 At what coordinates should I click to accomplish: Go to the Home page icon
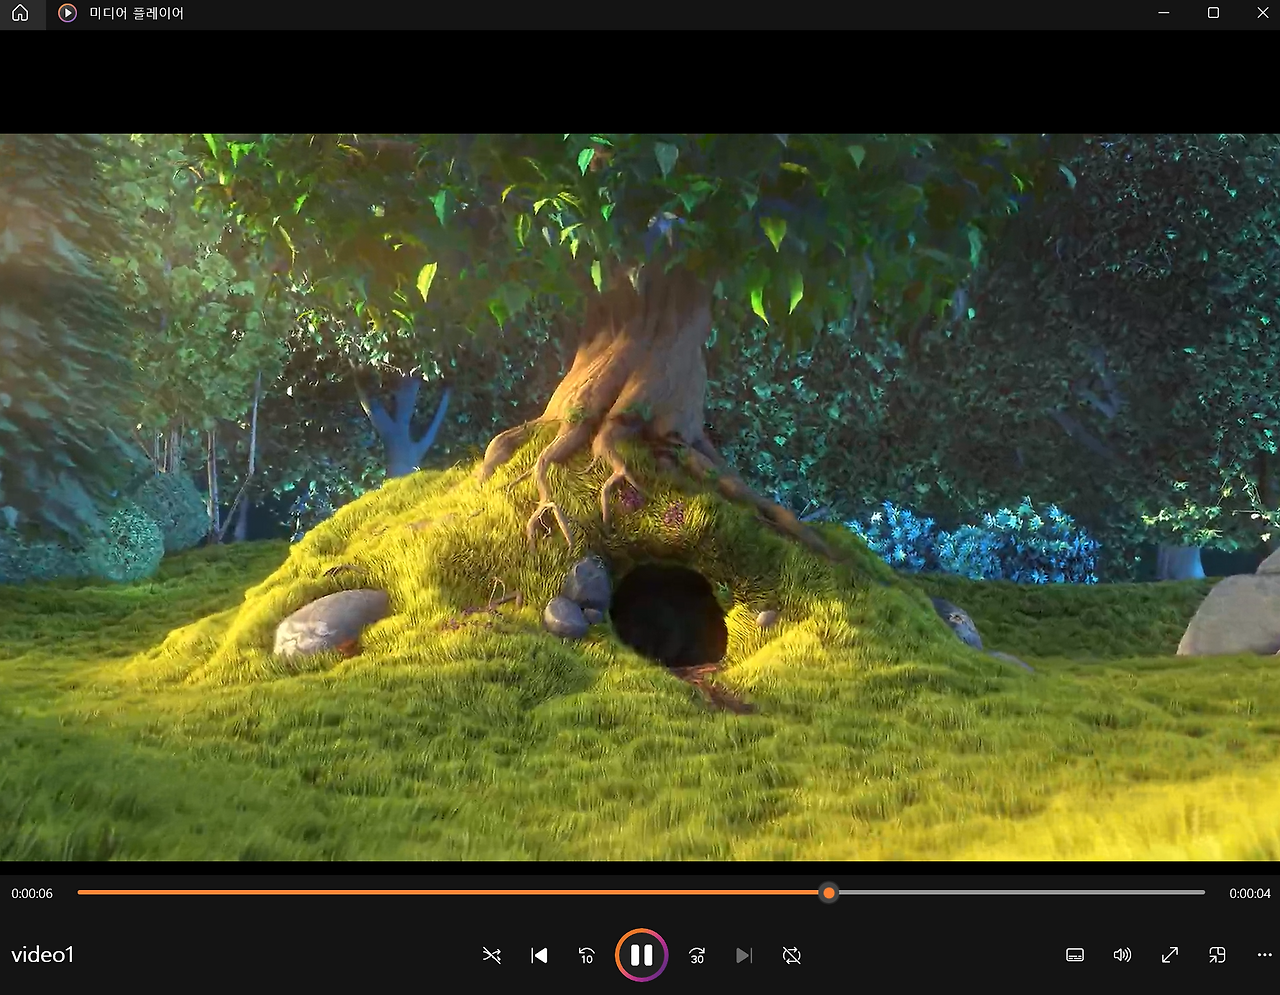[x=20, y=14]
